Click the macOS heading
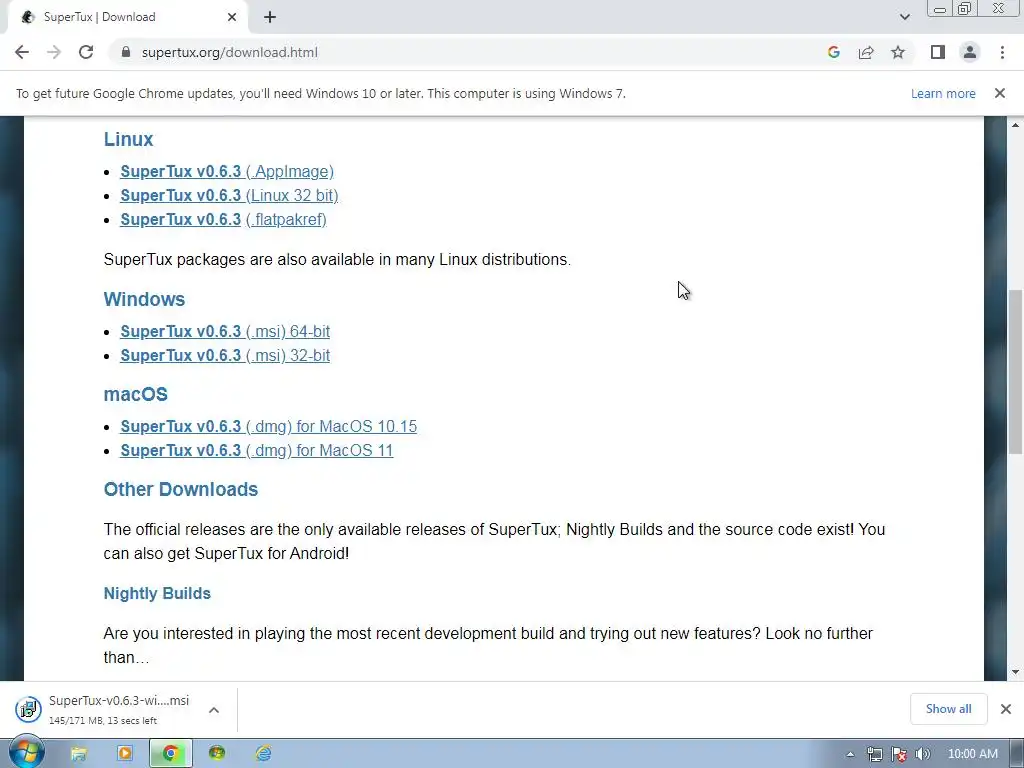Screen dimensions: 1024x768 pos(136,394)
